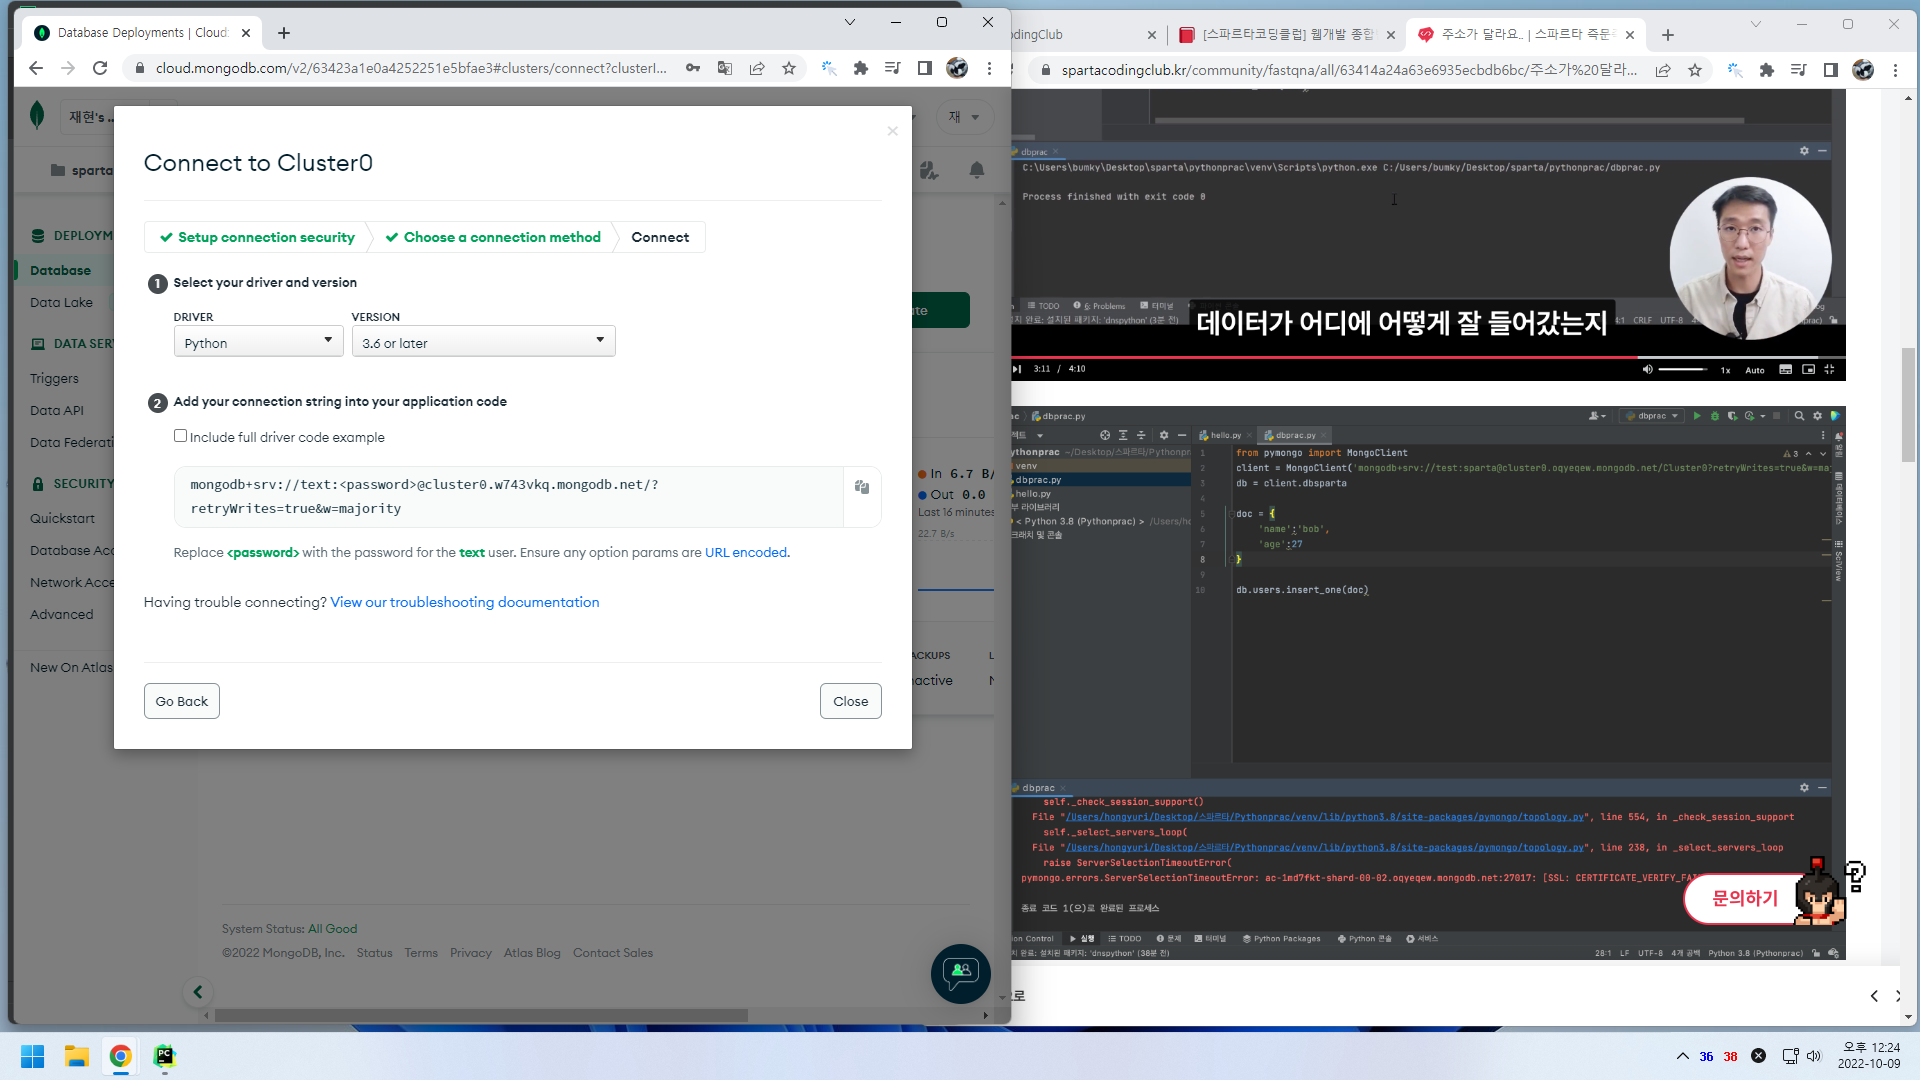Open Windows Start menu
The width and height of the screenshot is (1920, 1080).
coord(32,1056)
